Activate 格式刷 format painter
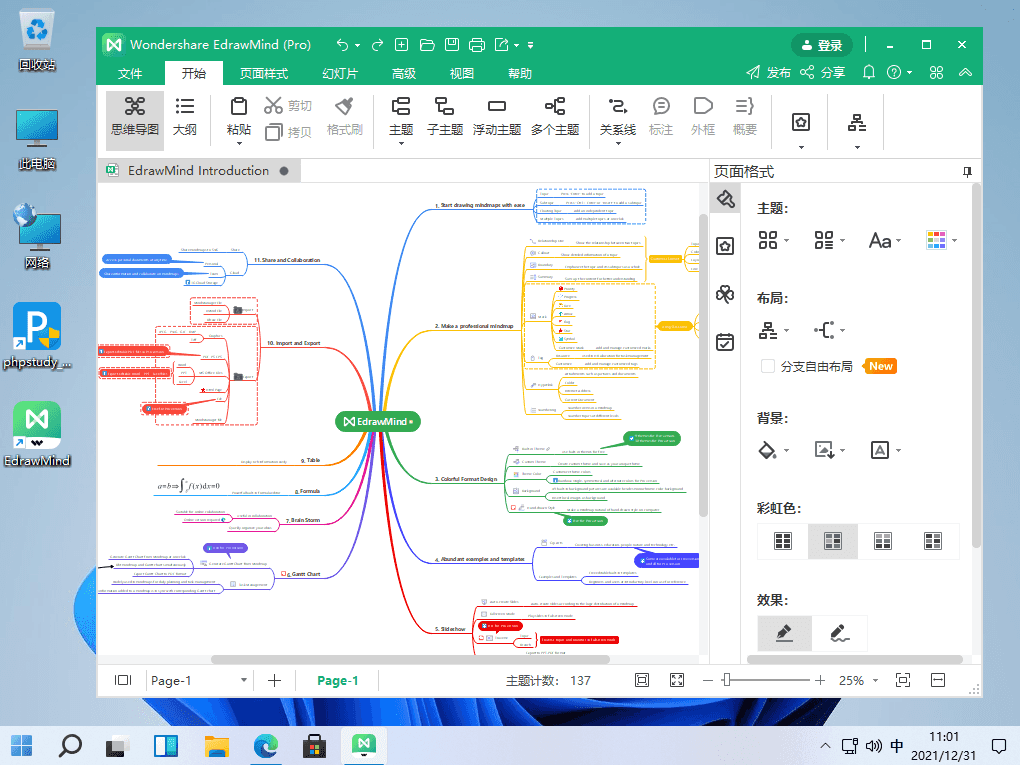The width and height of the screenshot is (1020, 765). [x=344, y=117]
